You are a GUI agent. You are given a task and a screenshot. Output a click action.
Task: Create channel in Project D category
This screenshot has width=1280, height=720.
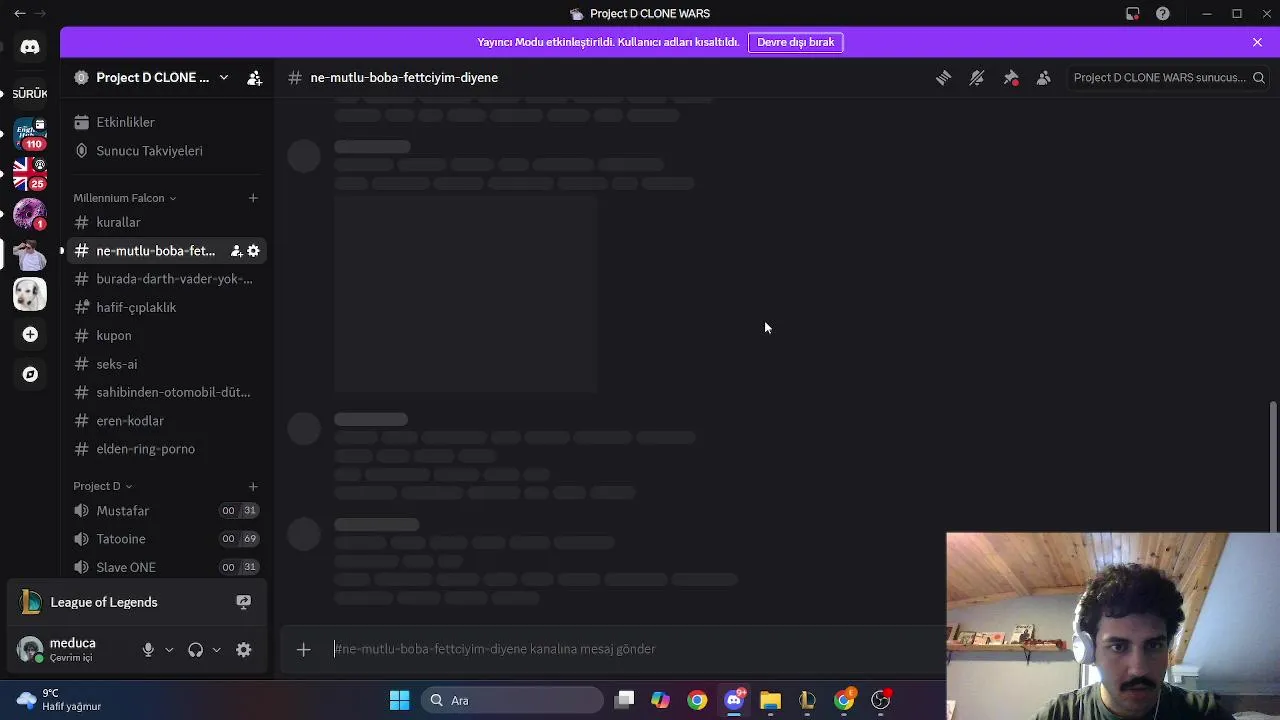click(x=253, y=486)
